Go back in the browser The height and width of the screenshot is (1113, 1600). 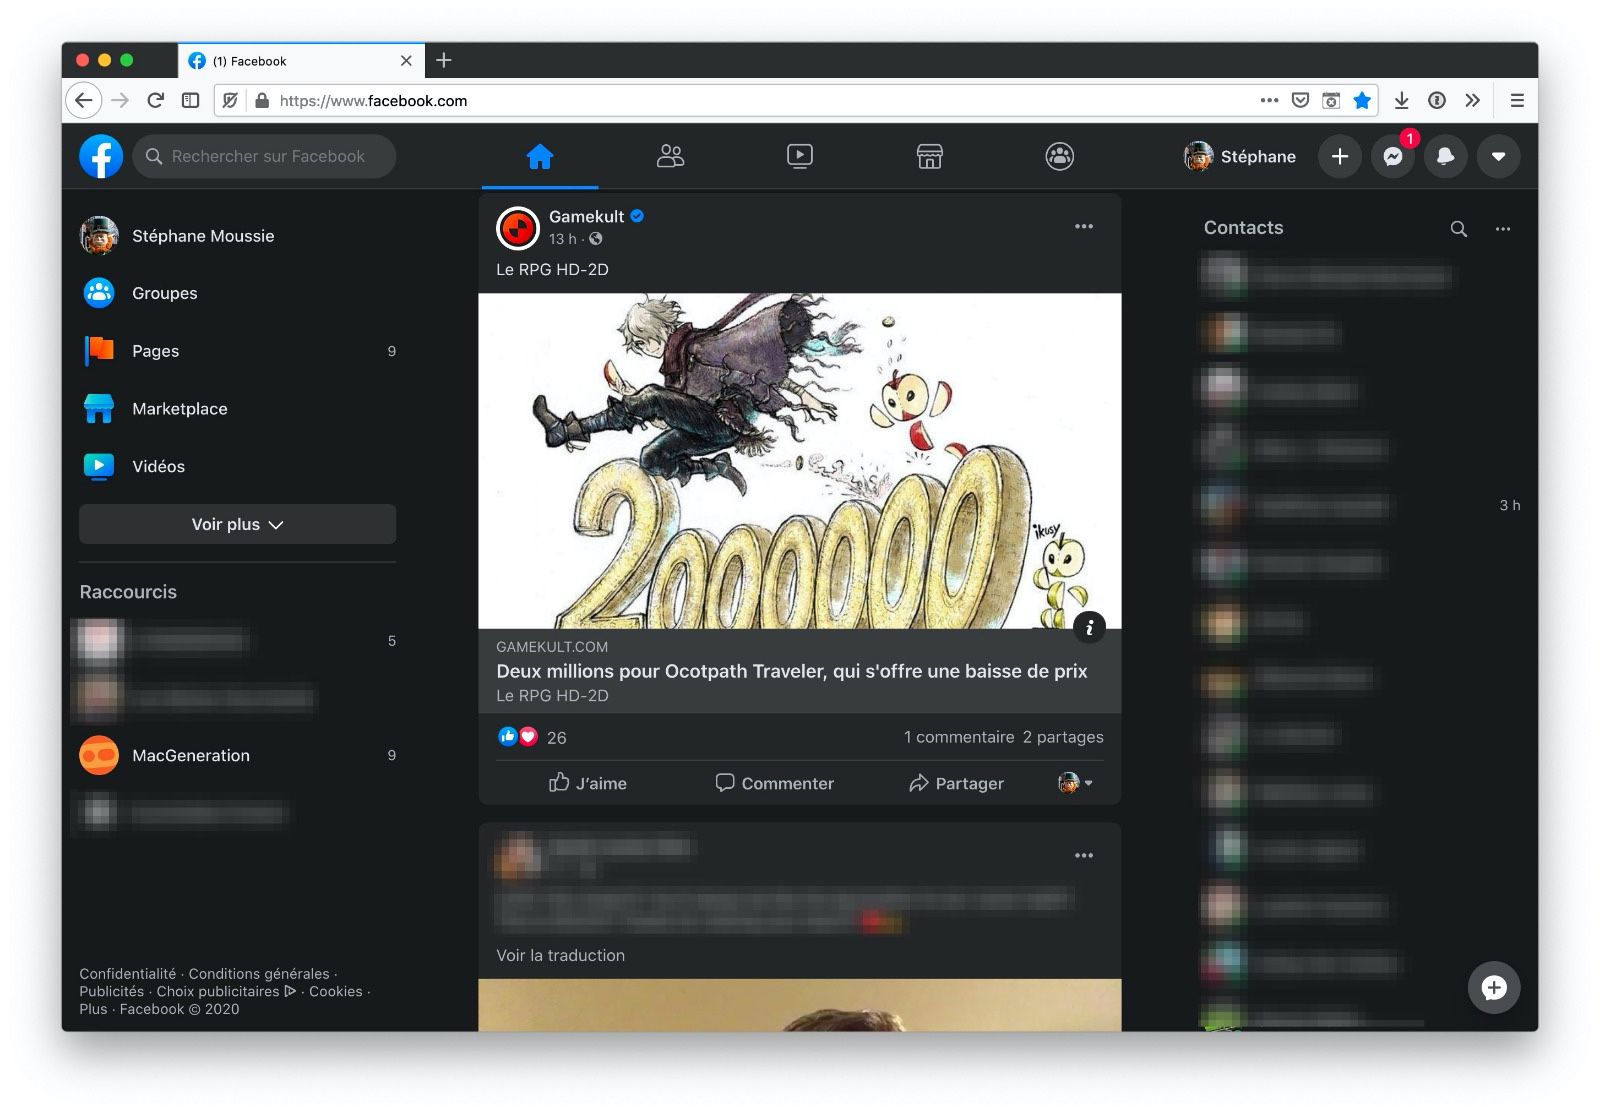[x=84, y=100]
